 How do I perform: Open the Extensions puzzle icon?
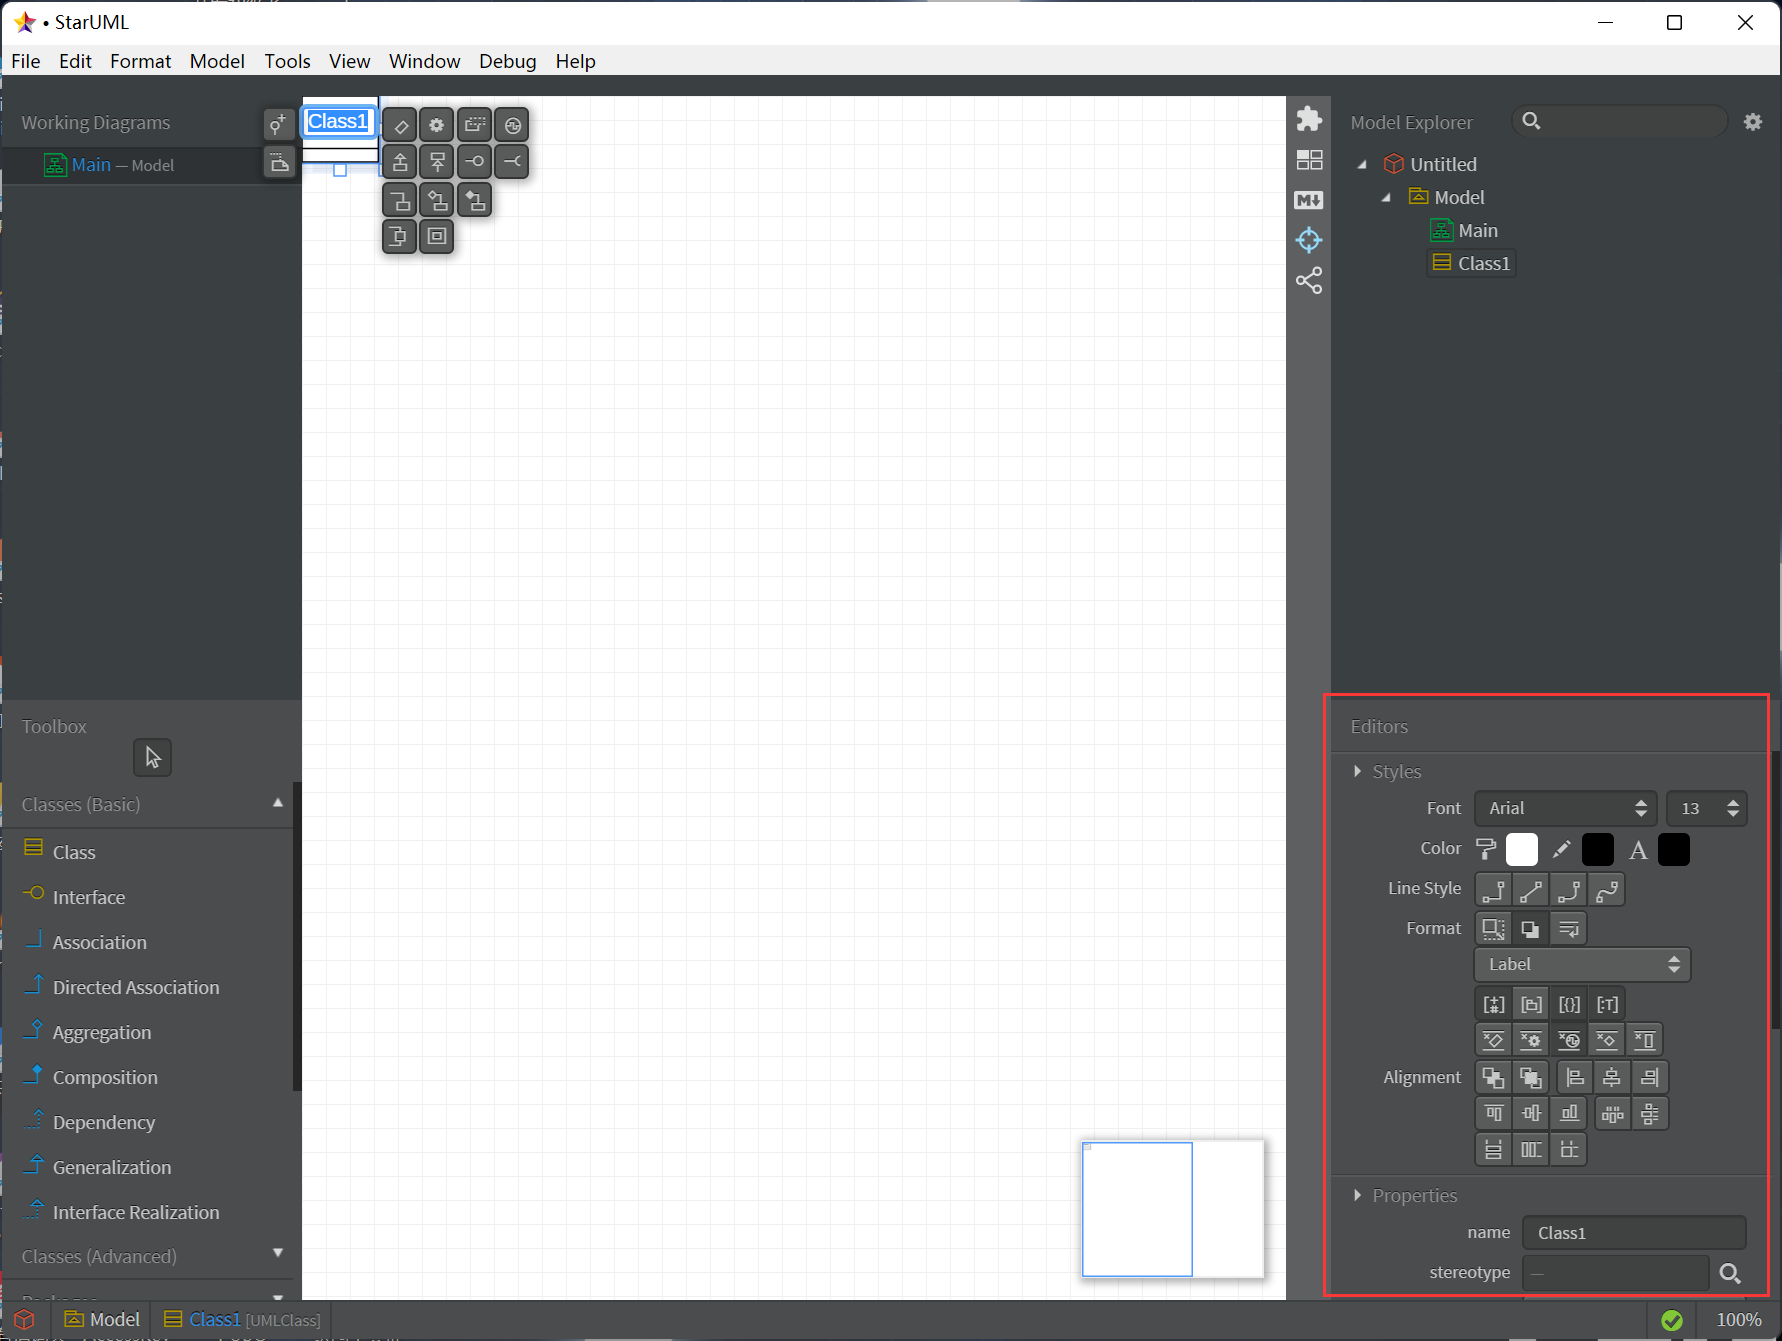tap(1309, 119)
